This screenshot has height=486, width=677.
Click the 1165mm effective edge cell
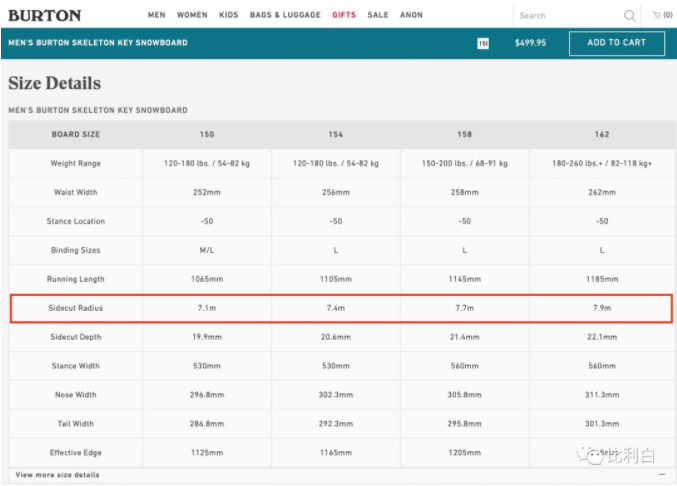335,452
